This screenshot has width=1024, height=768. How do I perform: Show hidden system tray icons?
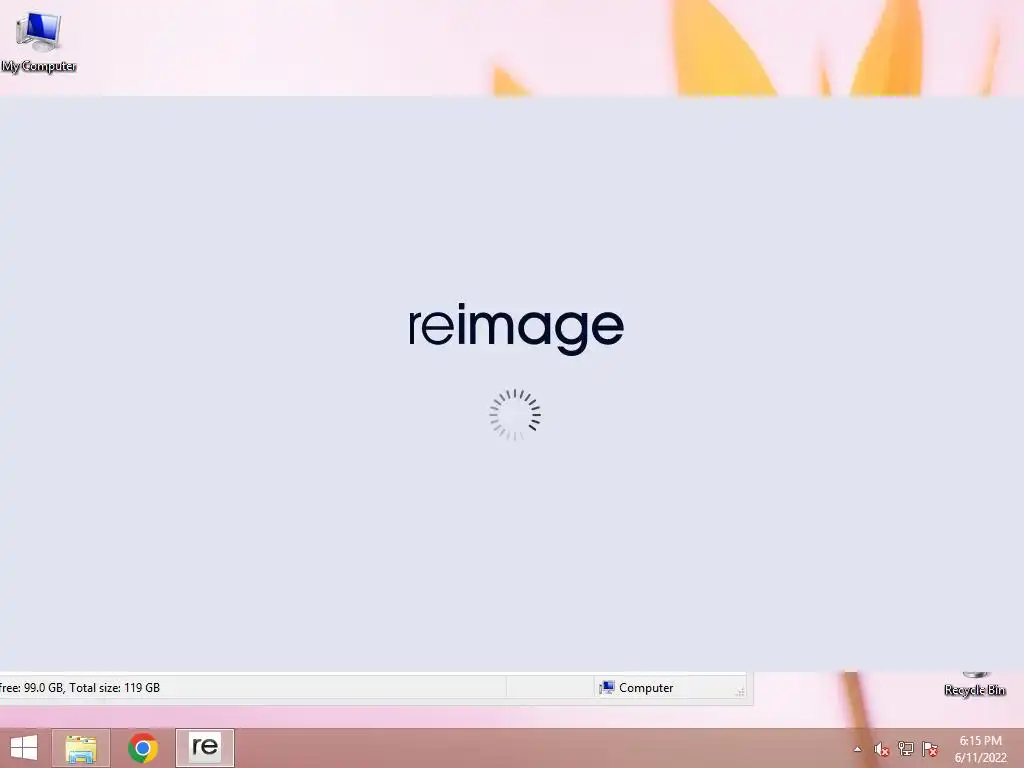click(x=857, y=749)
